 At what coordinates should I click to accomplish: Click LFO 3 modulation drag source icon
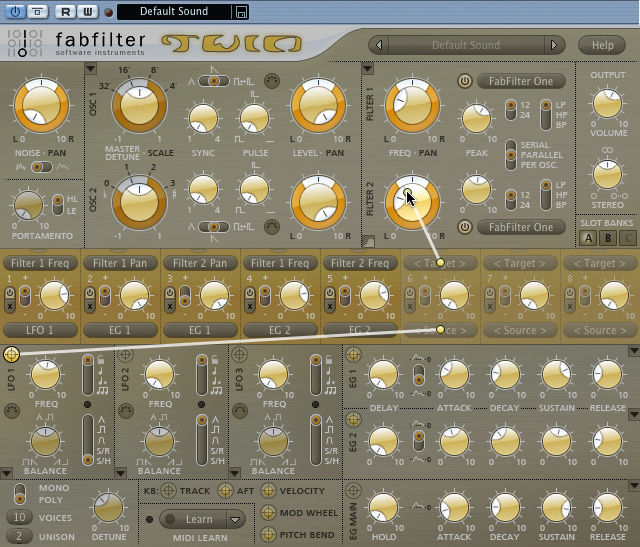coord(240,354)
